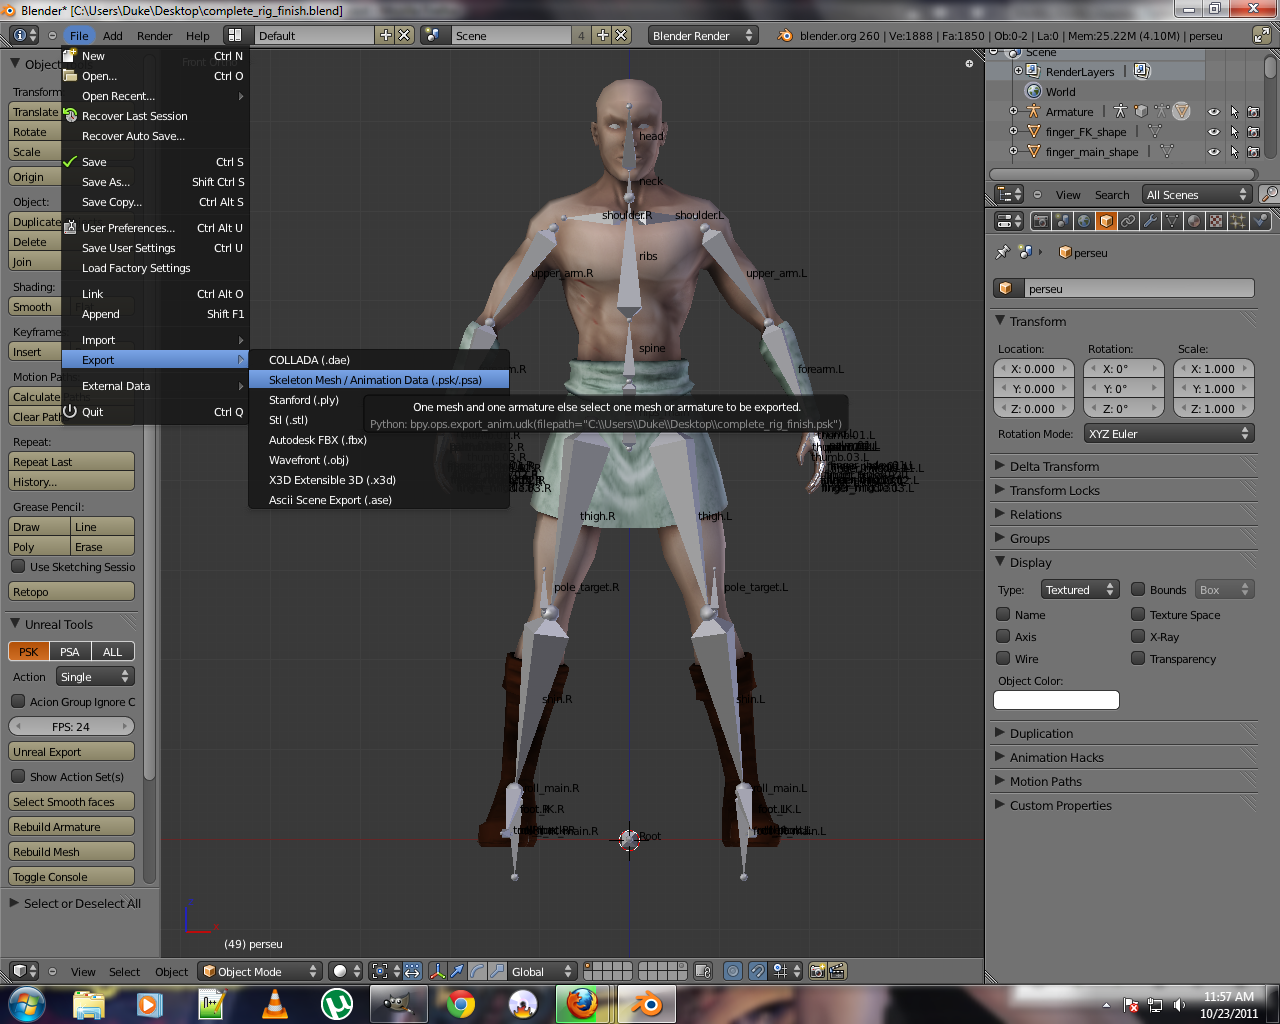Enable Show Action Set(s) checkbox

(x=18, y=776)
